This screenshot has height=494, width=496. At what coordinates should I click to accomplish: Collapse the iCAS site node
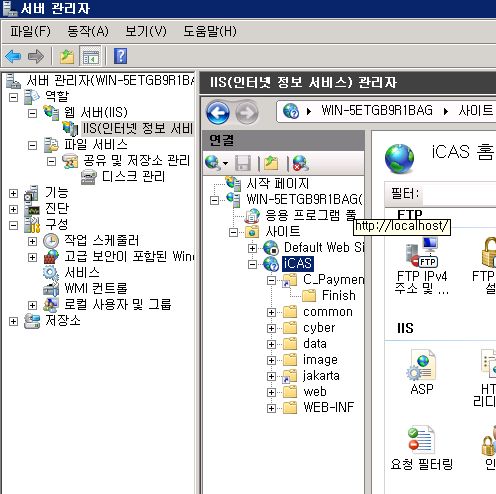(252, 264)
